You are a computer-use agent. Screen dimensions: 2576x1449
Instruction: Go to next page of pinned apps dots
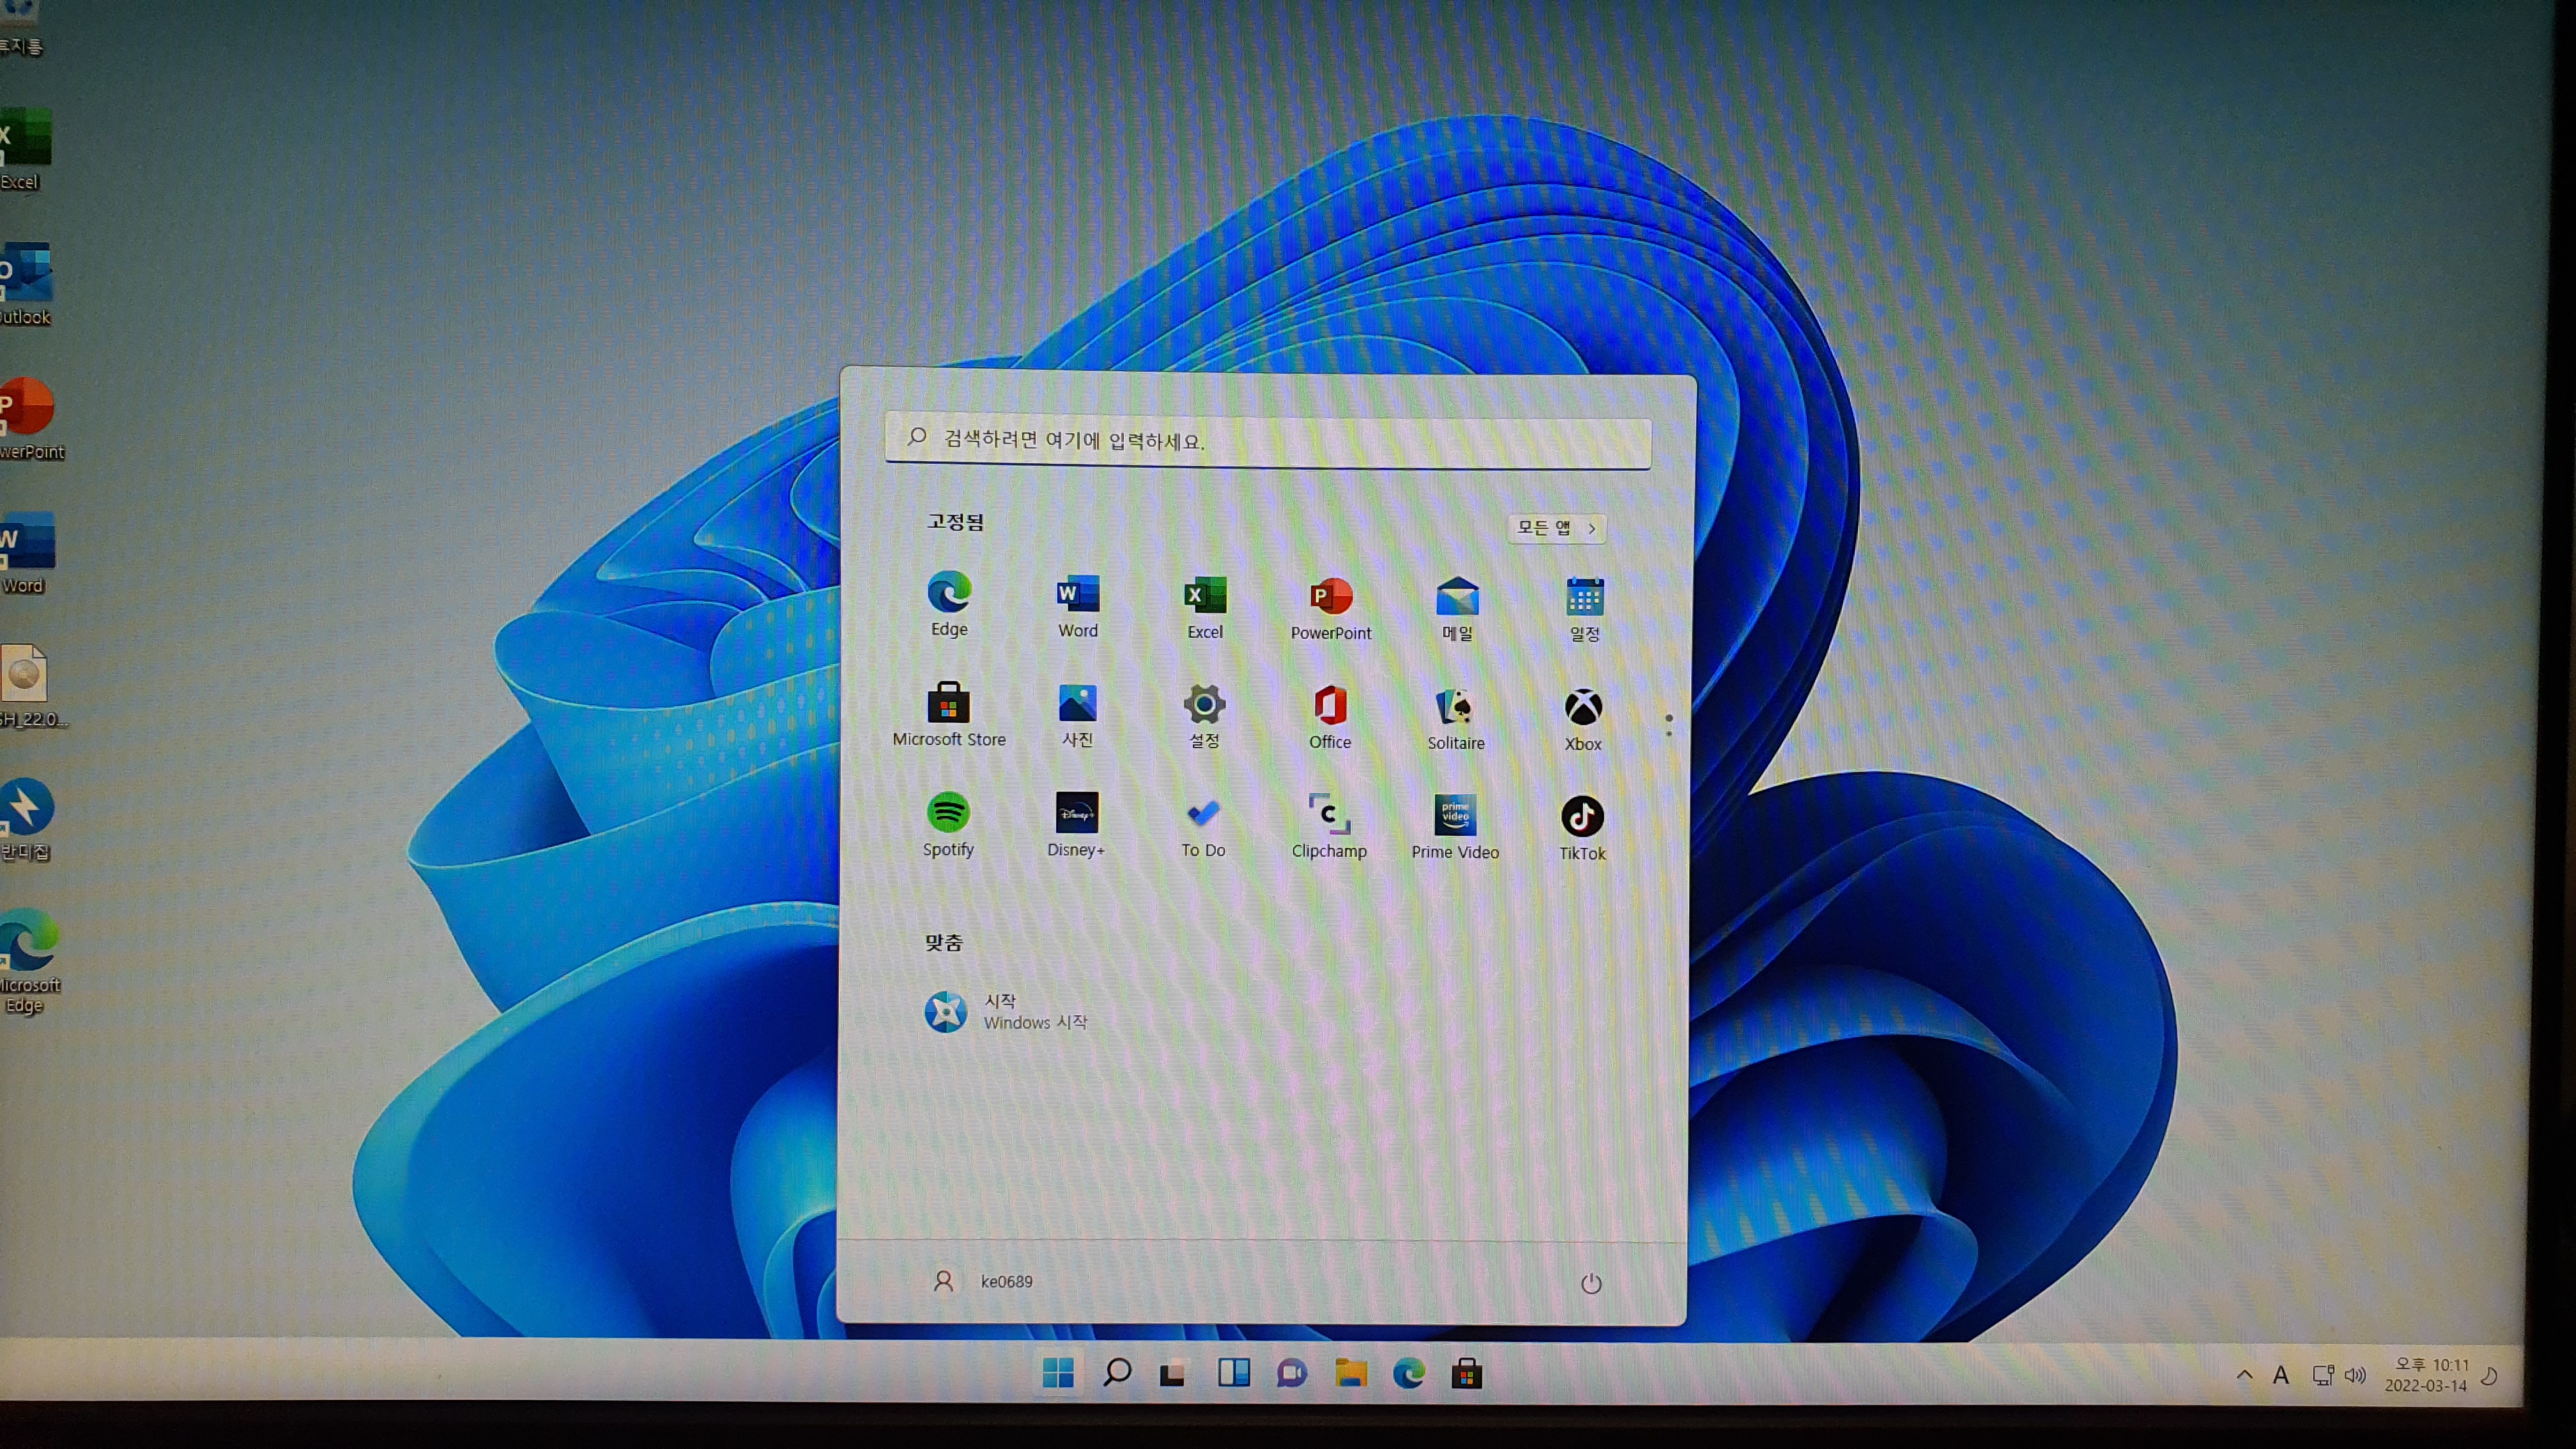point(1669,733)
